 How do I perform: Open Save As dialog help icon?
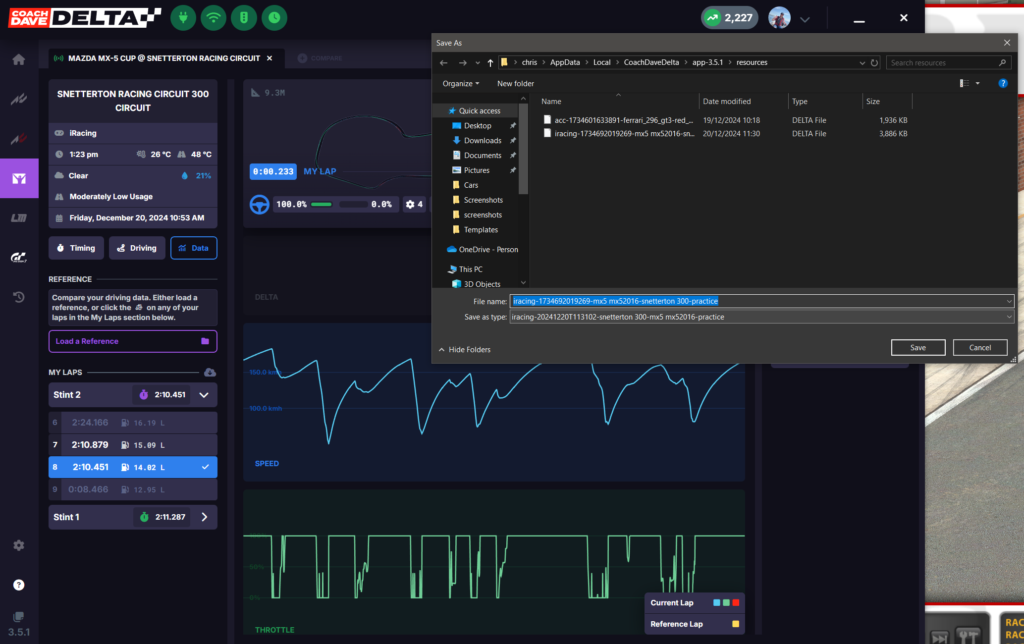[1002, 84]
